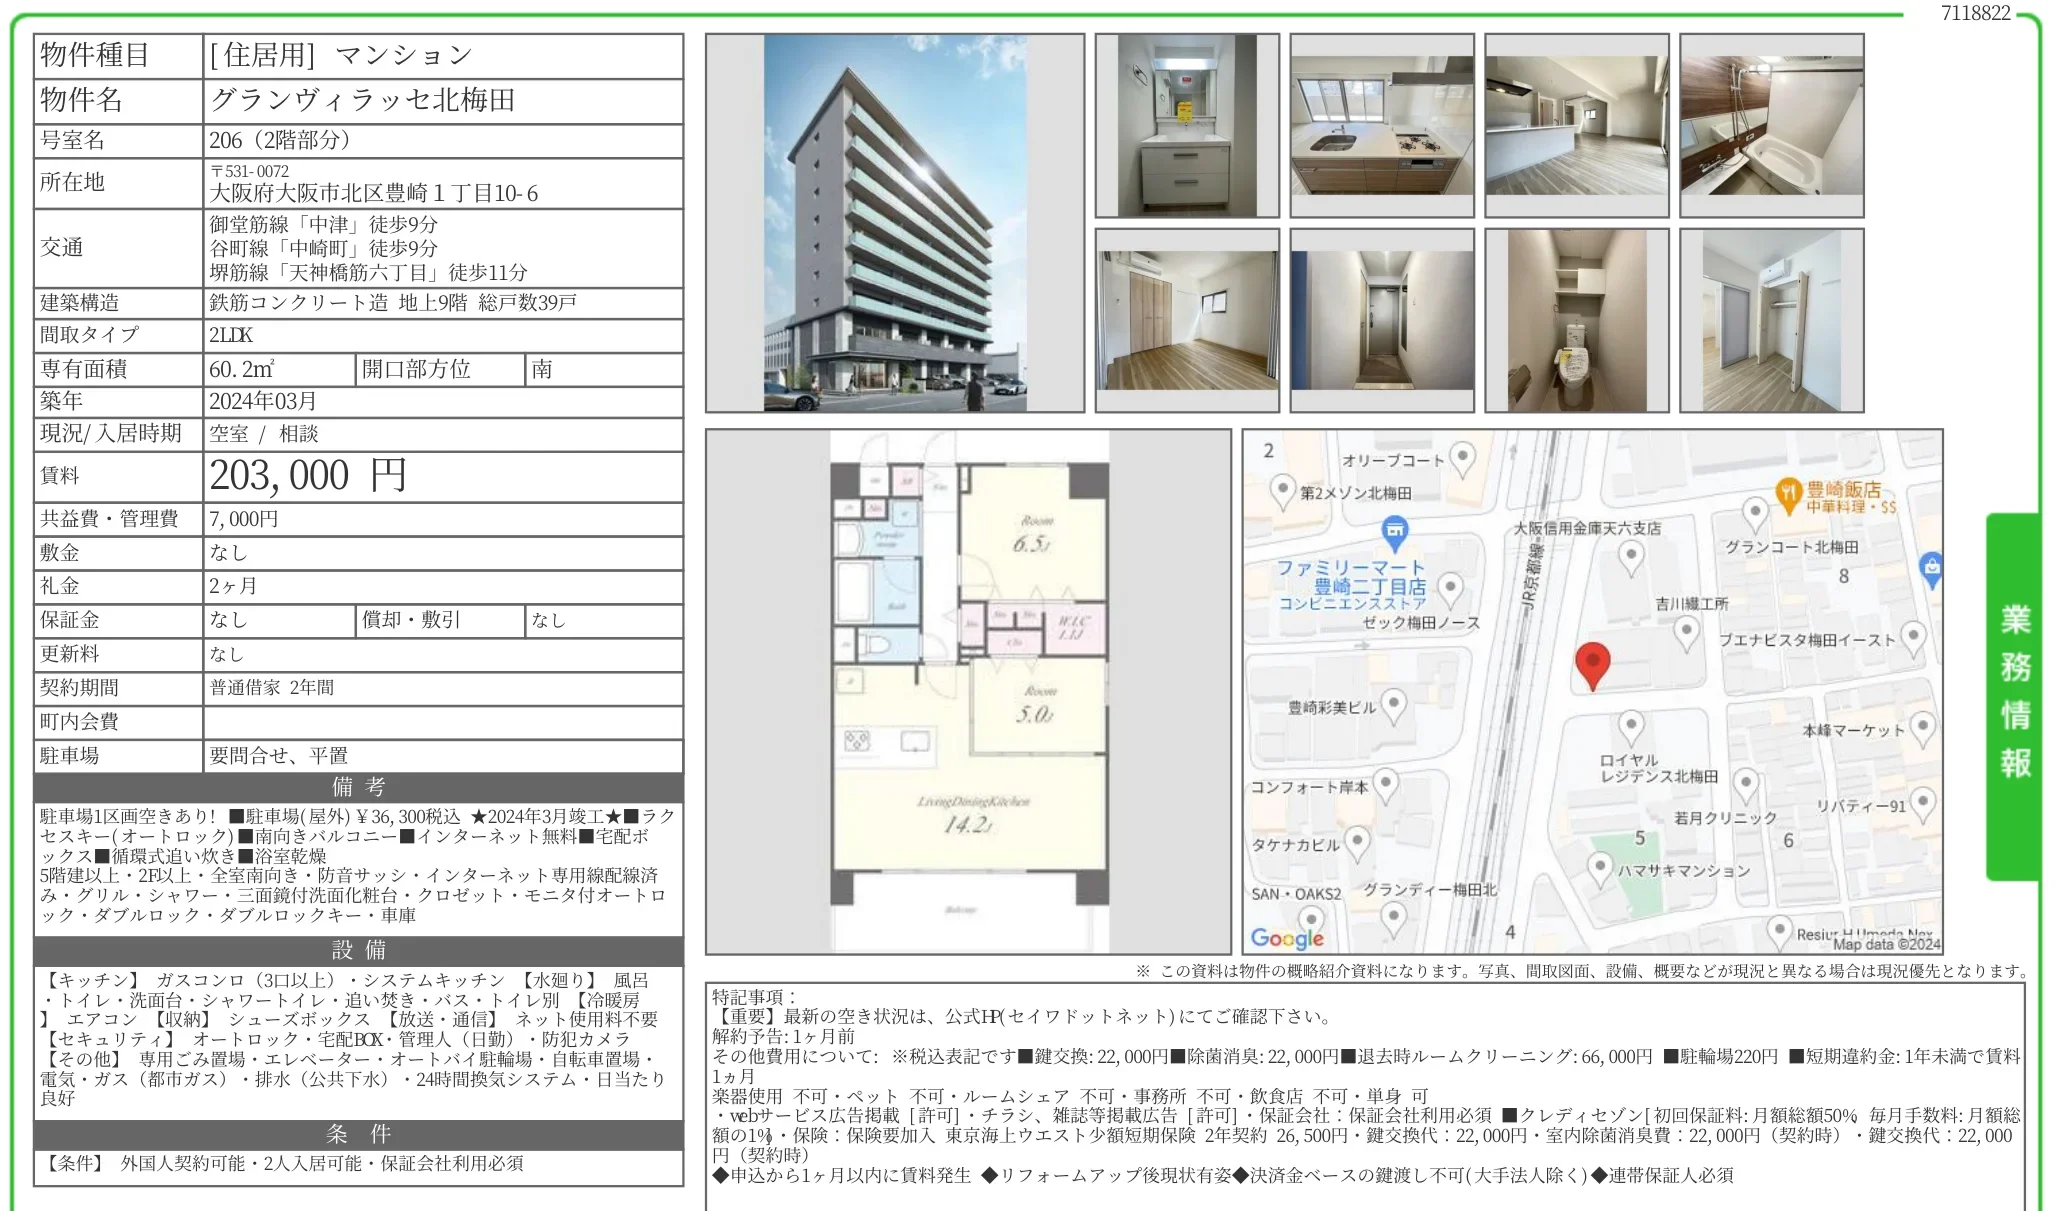Select the green 業務情報 side tab
The height and width of the screenshot is (1211, 2056).
click(x=2014, y=693)
